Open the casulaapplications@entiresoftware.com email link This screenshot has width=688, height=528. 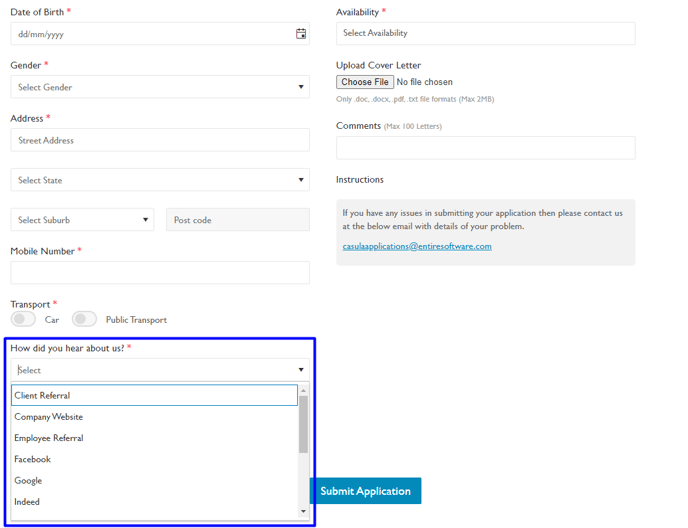[x=417, y=246]
